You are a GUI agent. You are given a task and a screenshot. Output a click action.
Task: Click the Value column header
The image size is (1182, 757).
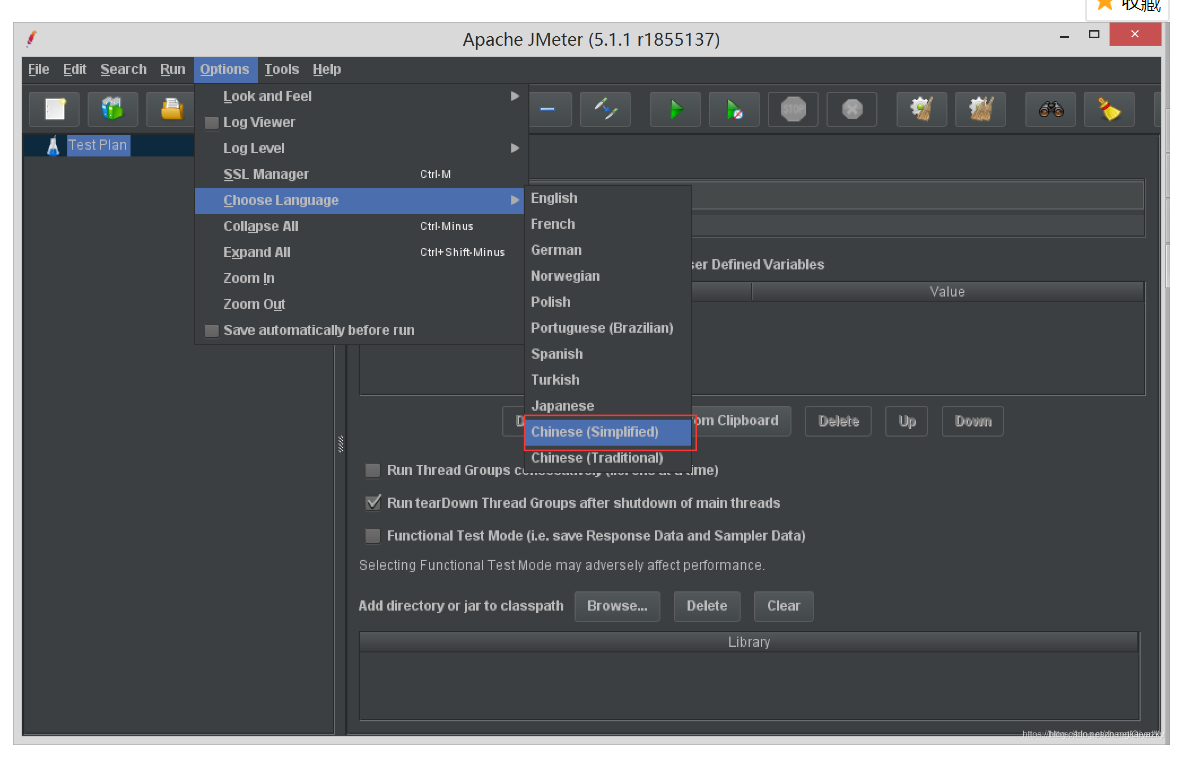(x=948, y=292)
